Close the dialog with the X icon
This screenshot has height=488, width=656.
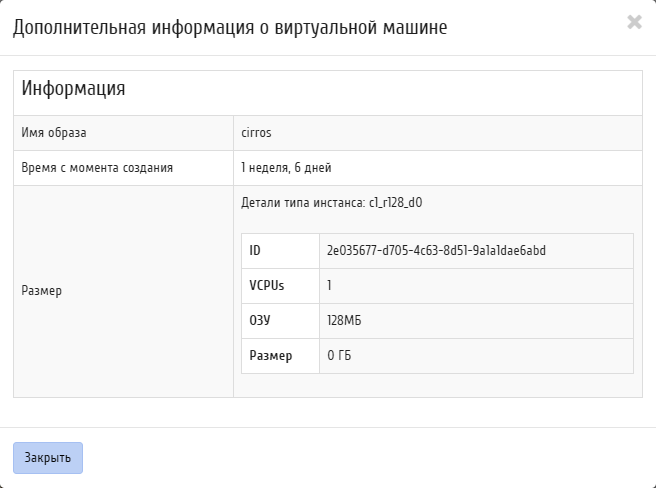tap(634, 22)
